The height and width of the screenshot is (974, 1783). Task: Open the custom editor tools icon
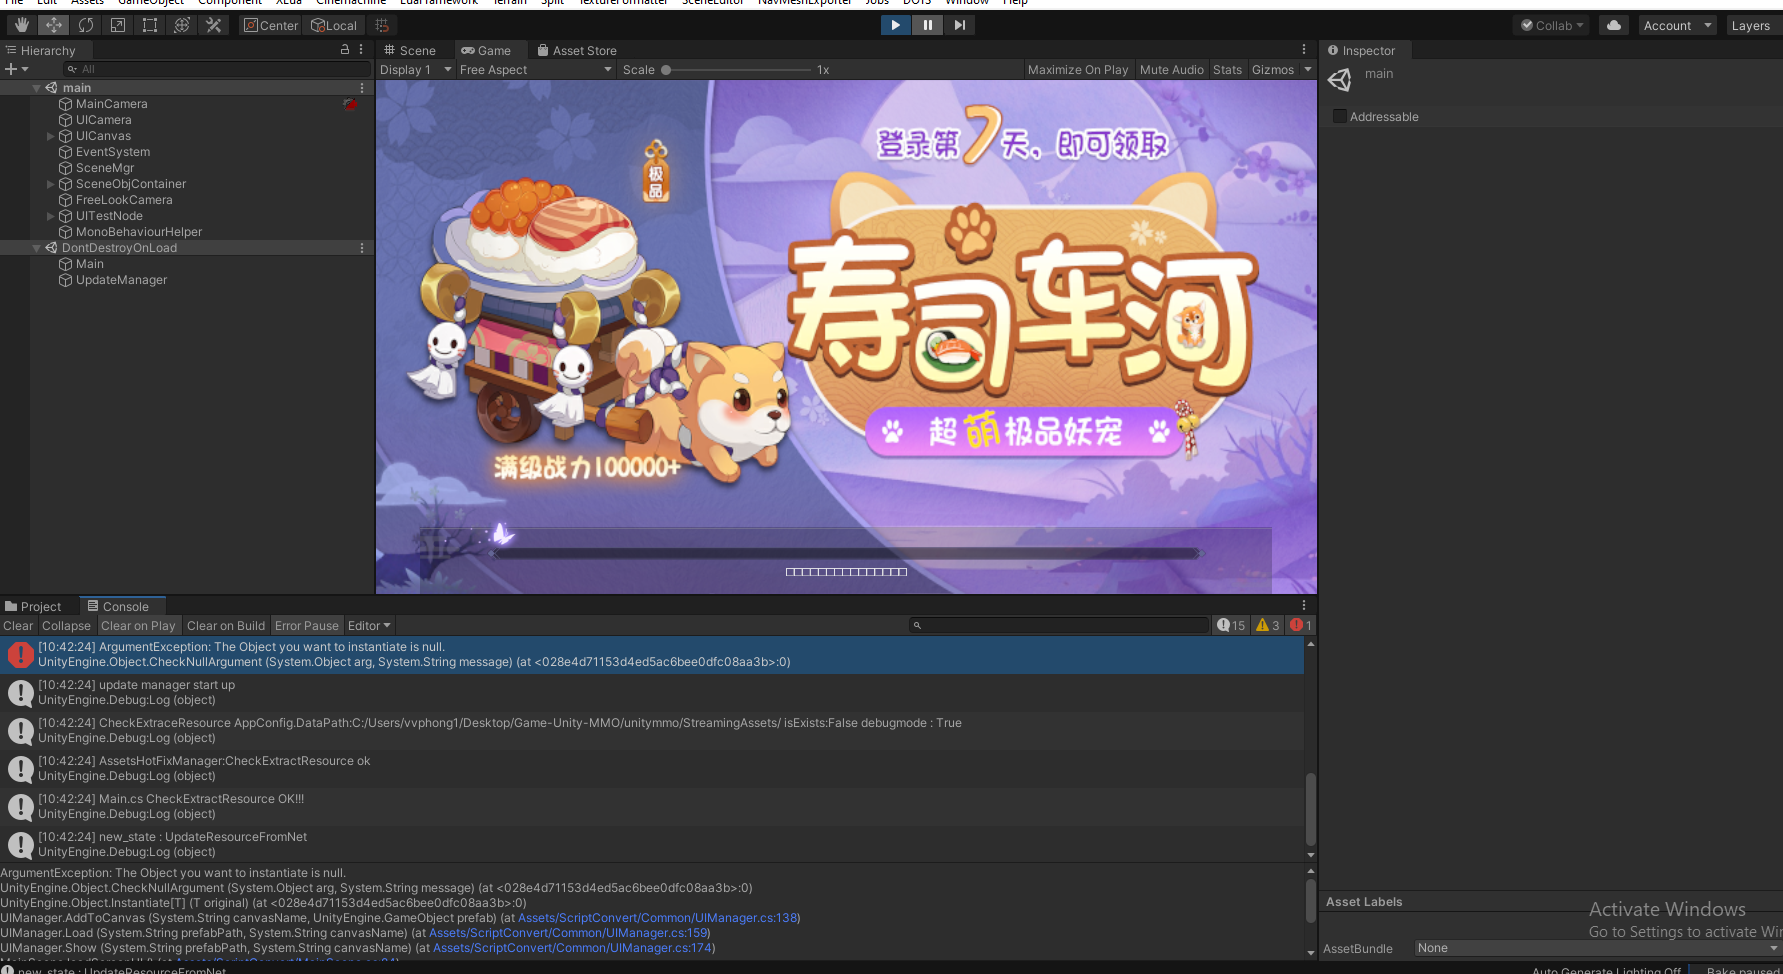point(214,25)
